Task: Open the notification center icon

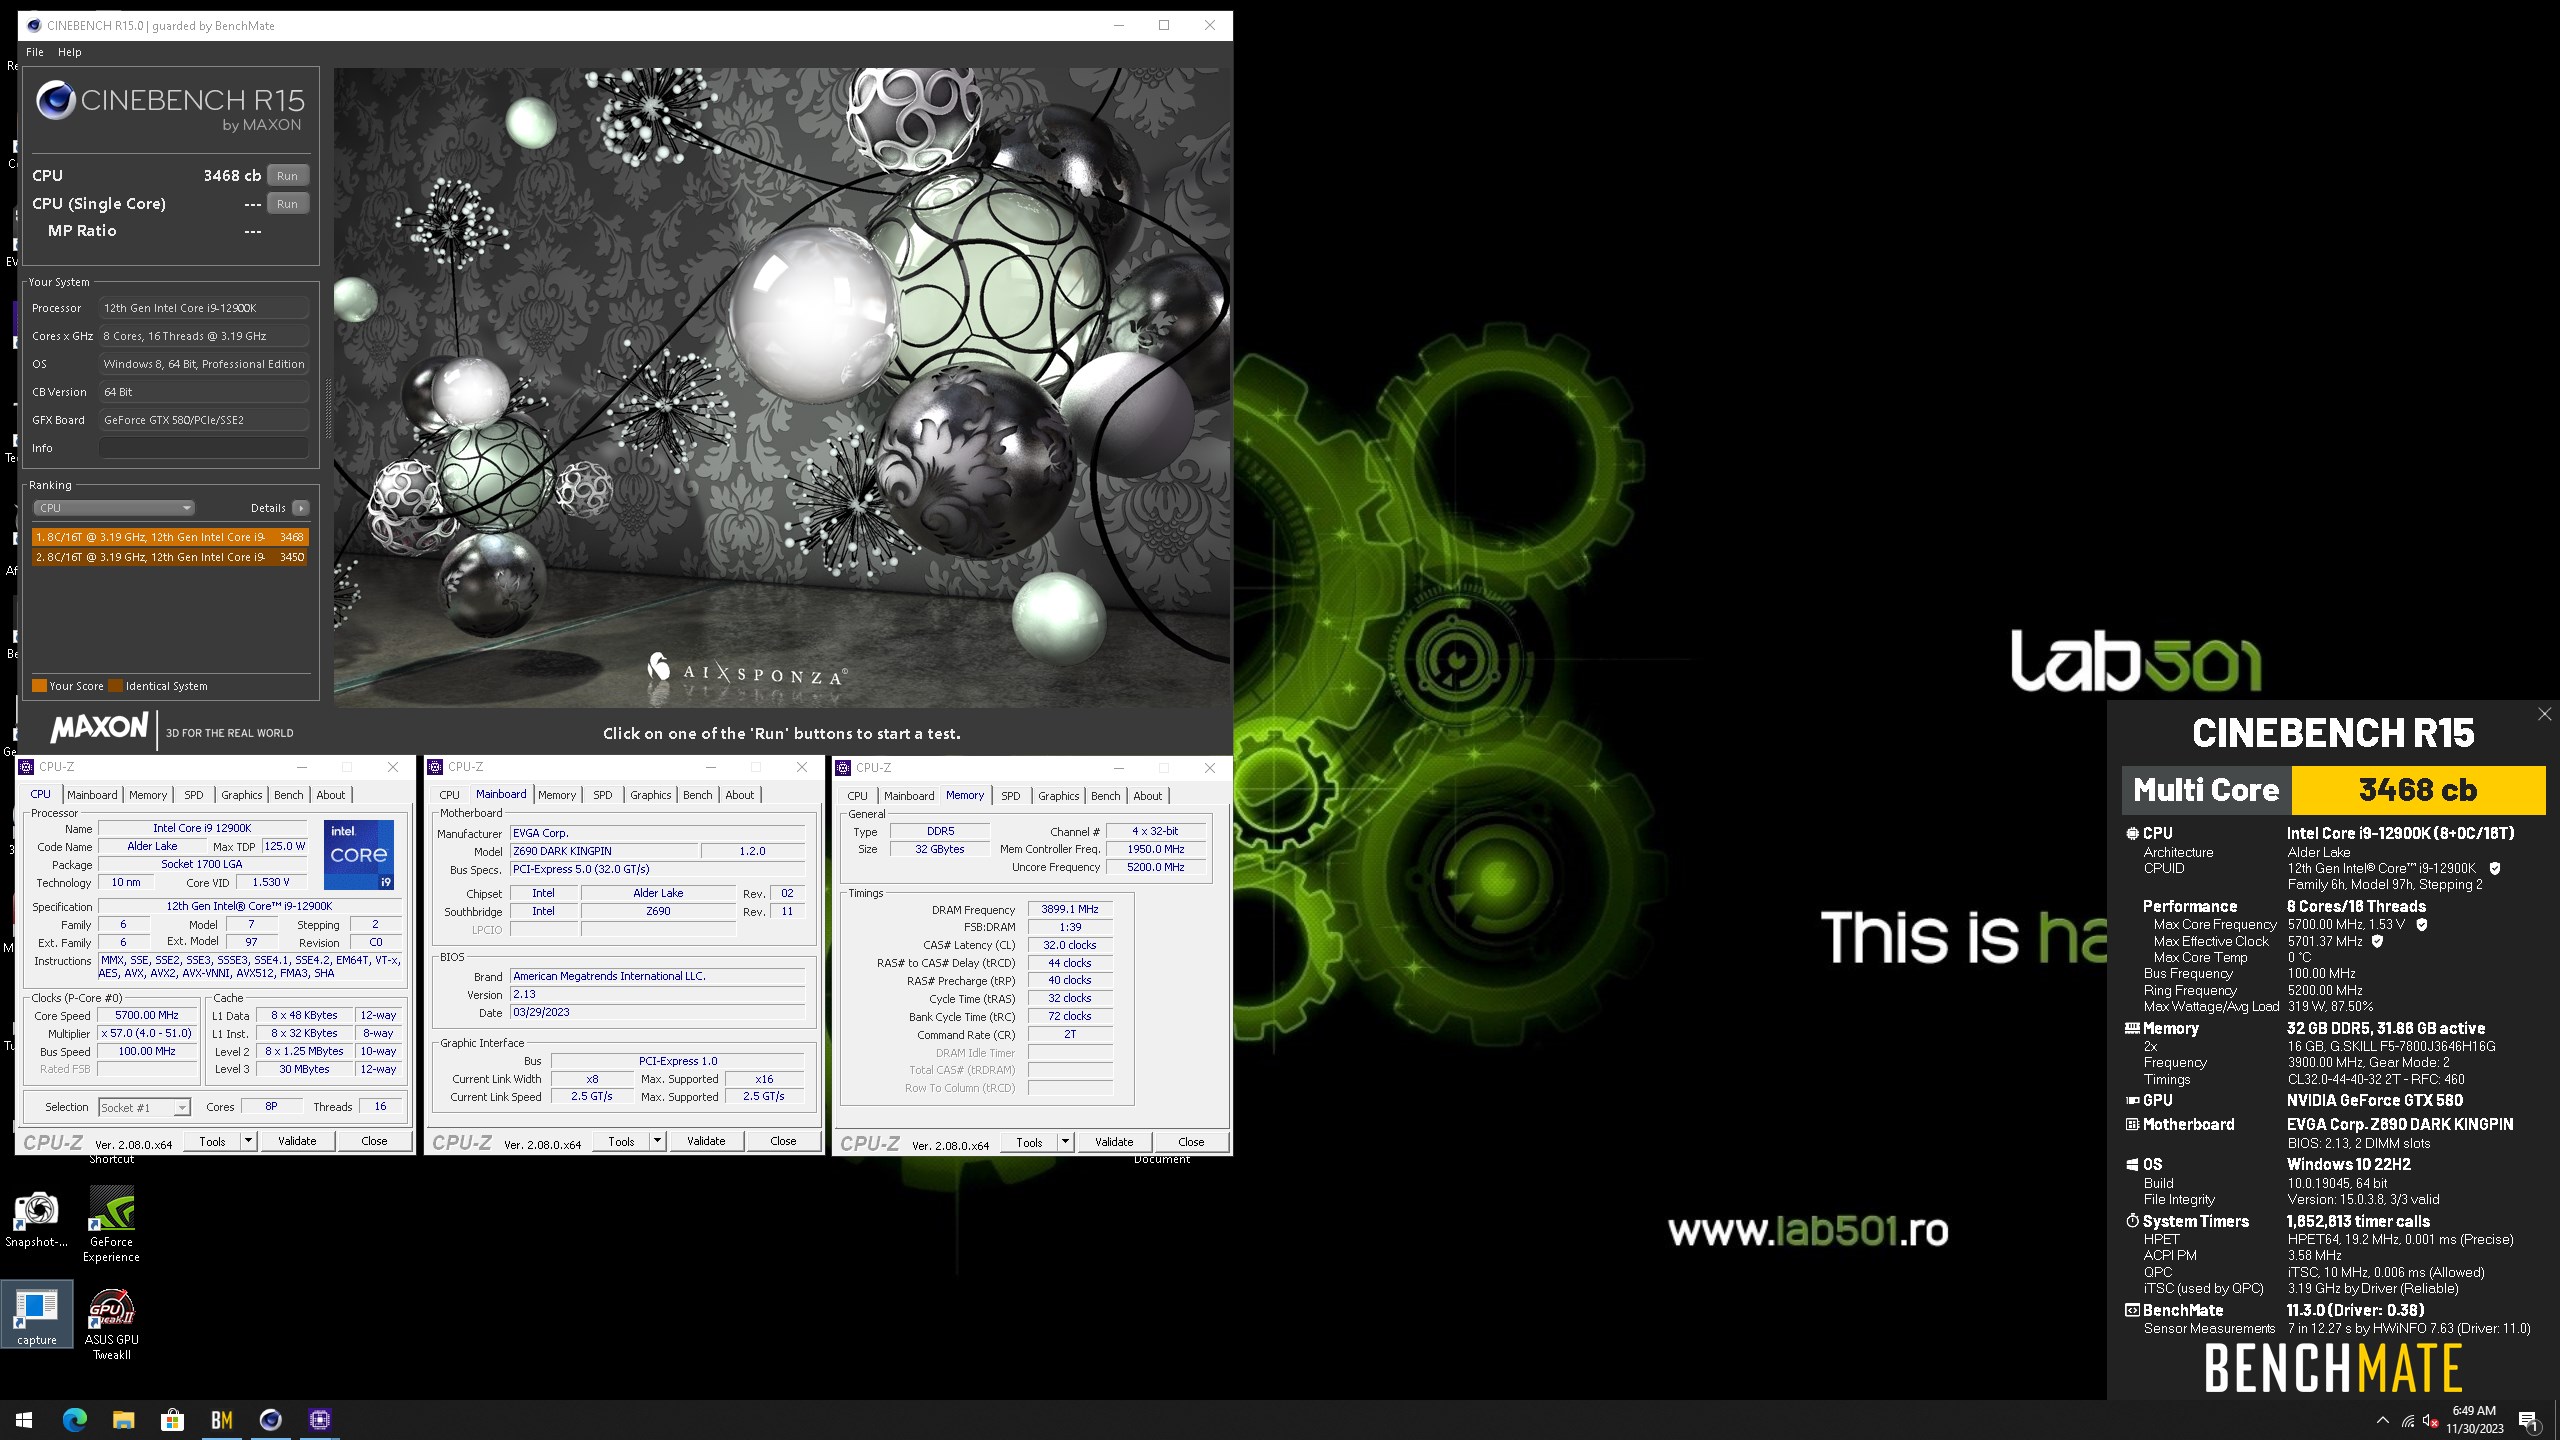Action: tap(2529, 1420)
